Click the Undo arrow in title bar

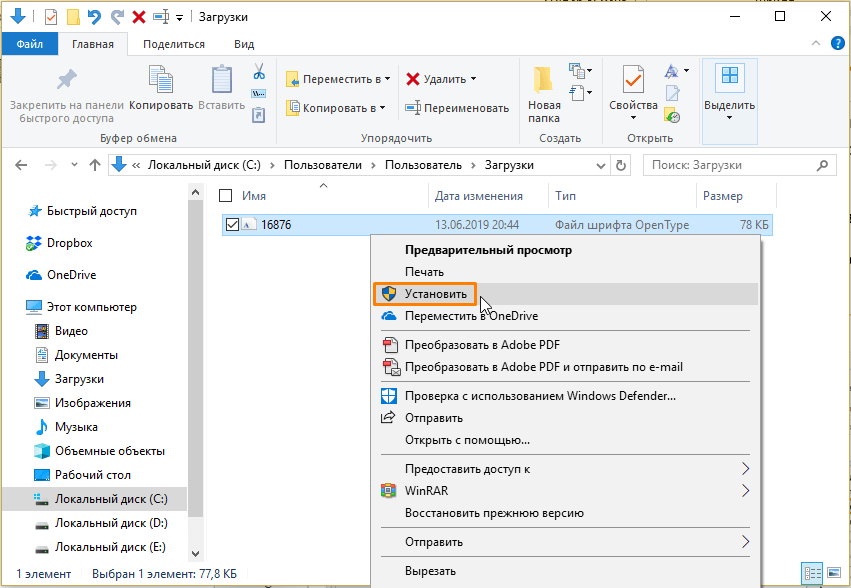[94, 17]
